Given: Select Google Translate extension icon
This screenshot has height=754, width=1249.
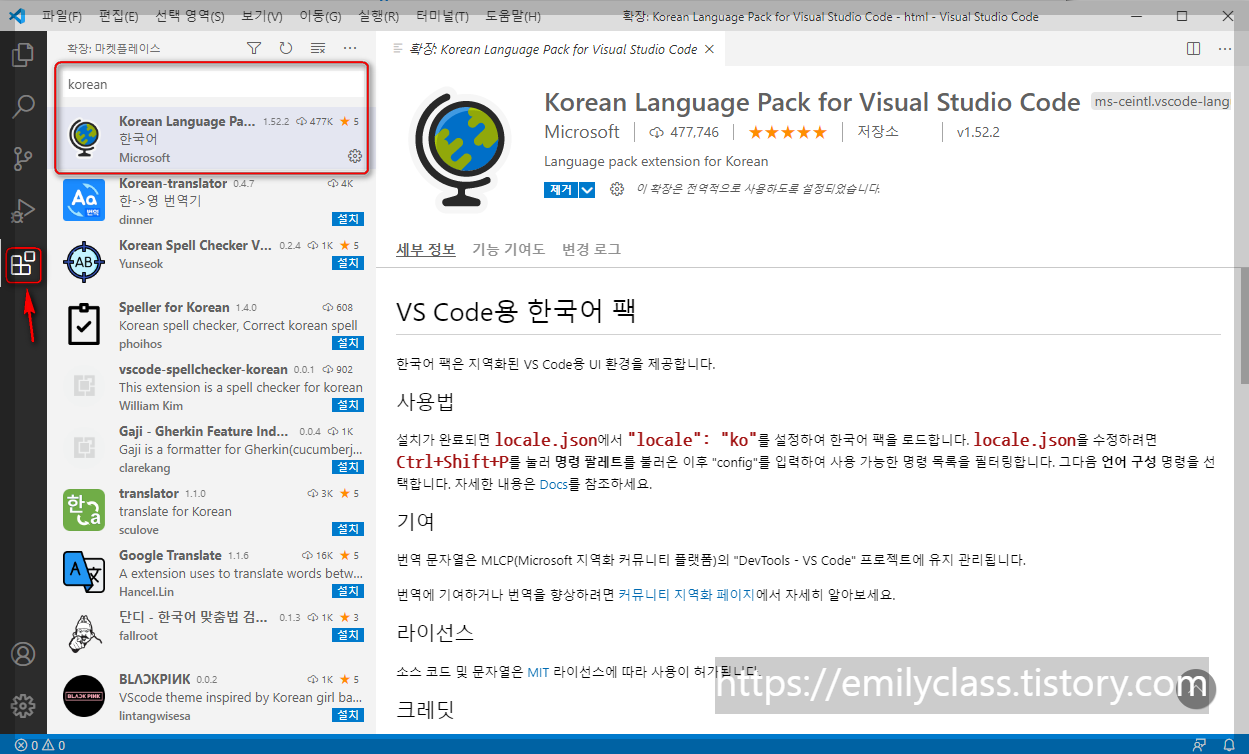Looking at the screenshot, I should [x=84, y=573].
